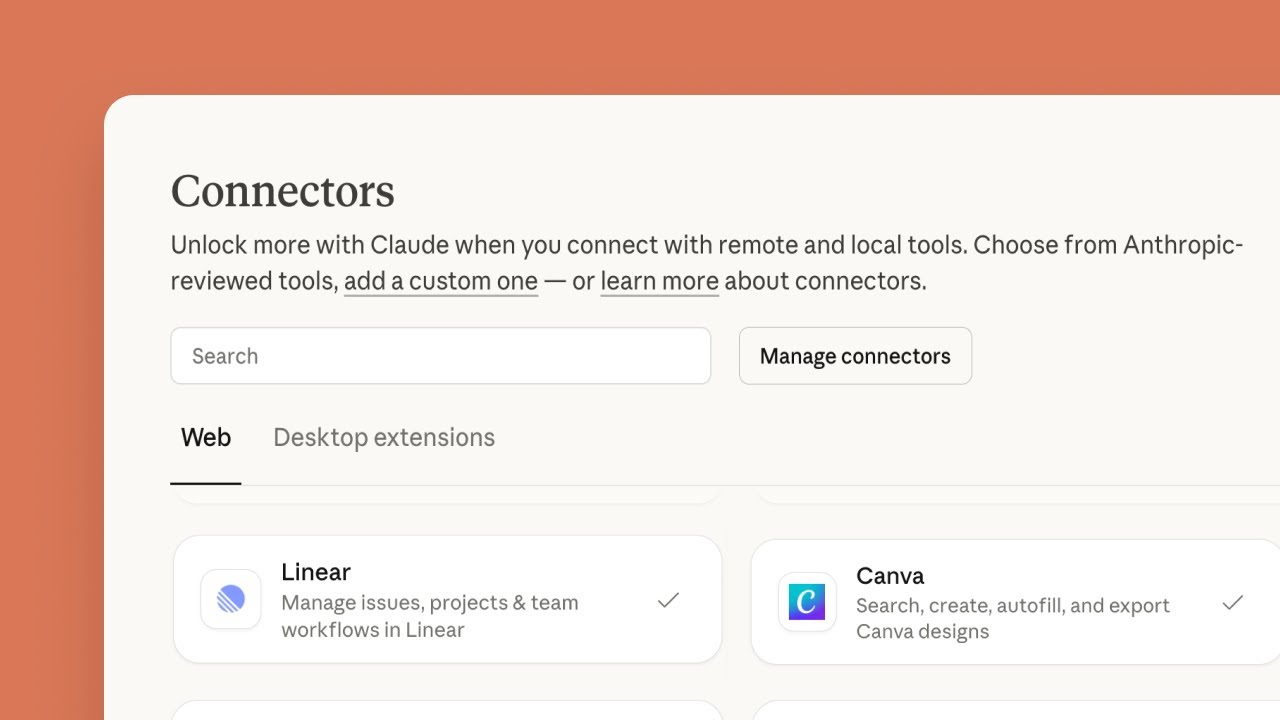Image resolution: width=1280 pixels, height=720 pixels.
Task: Click the Canva app icon
Action: coord(807,602)
